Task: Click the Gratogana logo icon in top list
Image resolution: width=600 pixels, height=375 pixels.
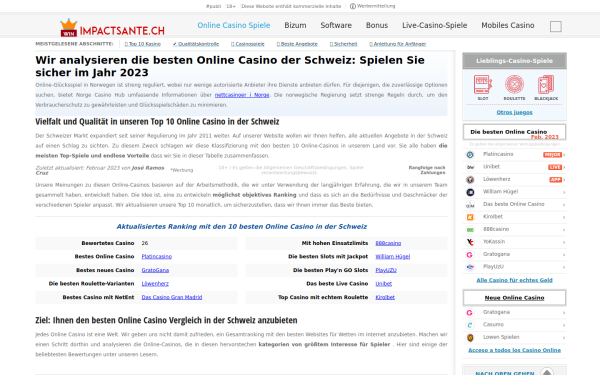Action: point(470,254)
